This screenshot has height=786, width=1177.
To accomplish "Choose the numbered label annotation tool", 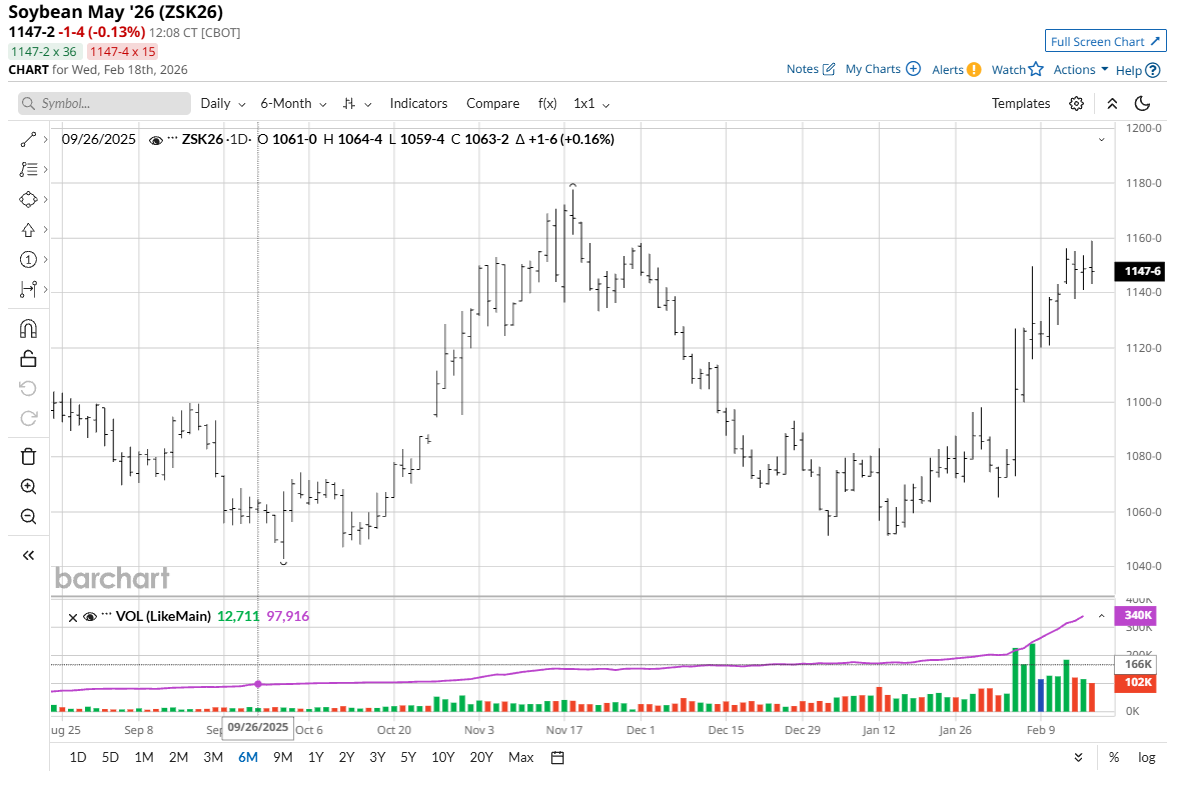I will pyautogui.click(x=29, y=260).
